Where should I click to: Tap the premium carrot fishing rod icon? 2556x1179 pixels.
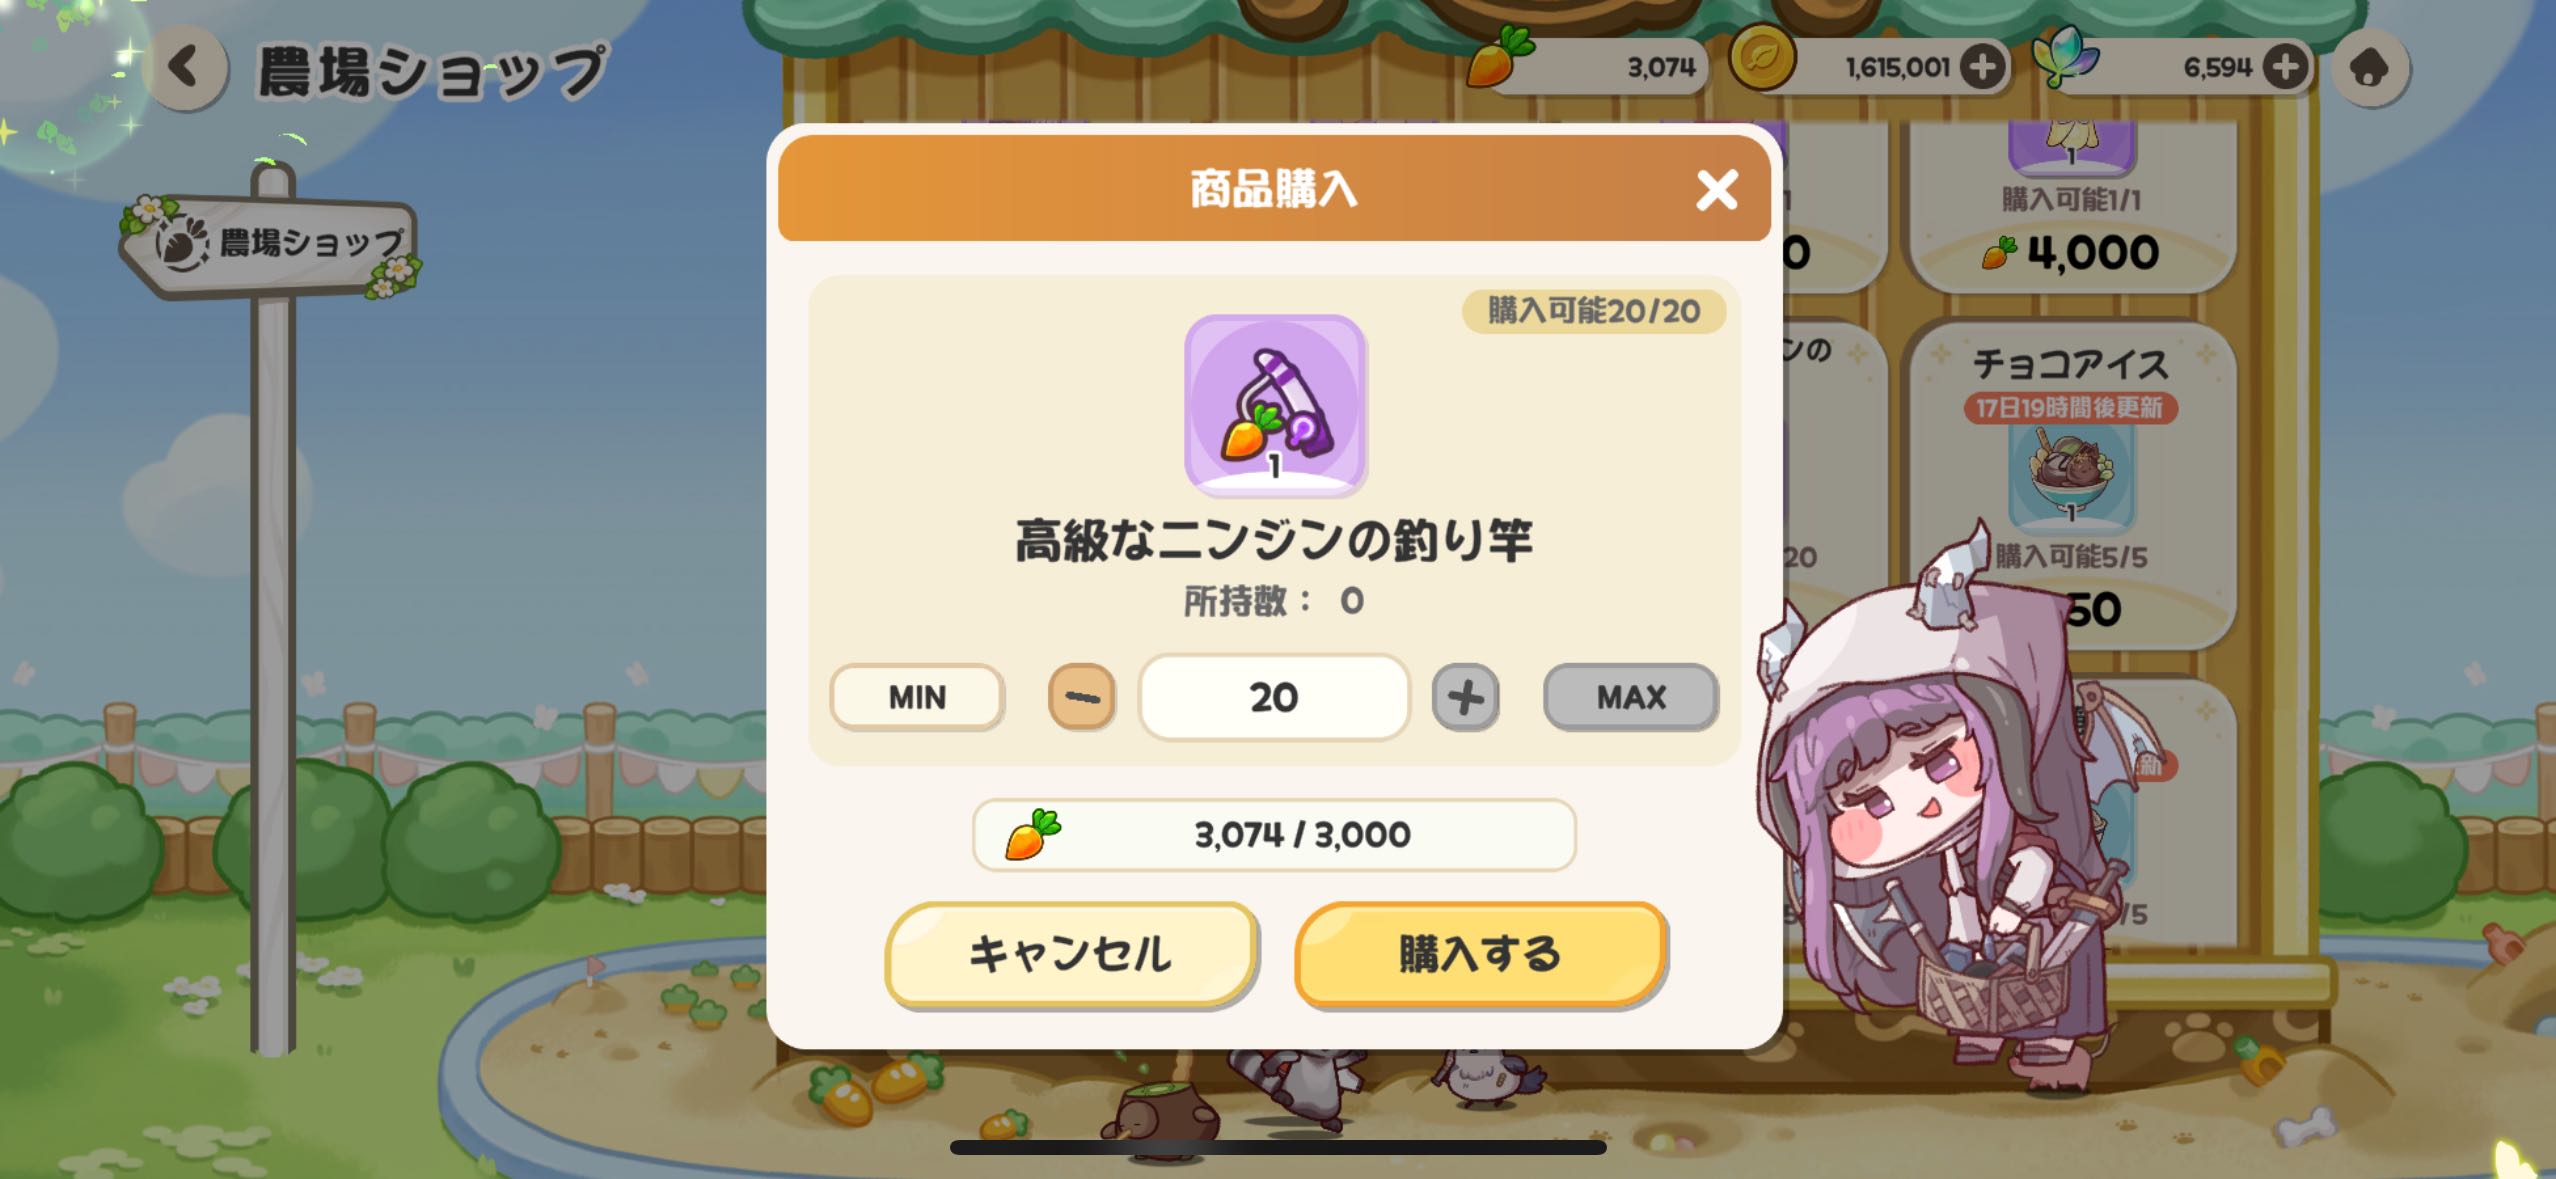1275,405
